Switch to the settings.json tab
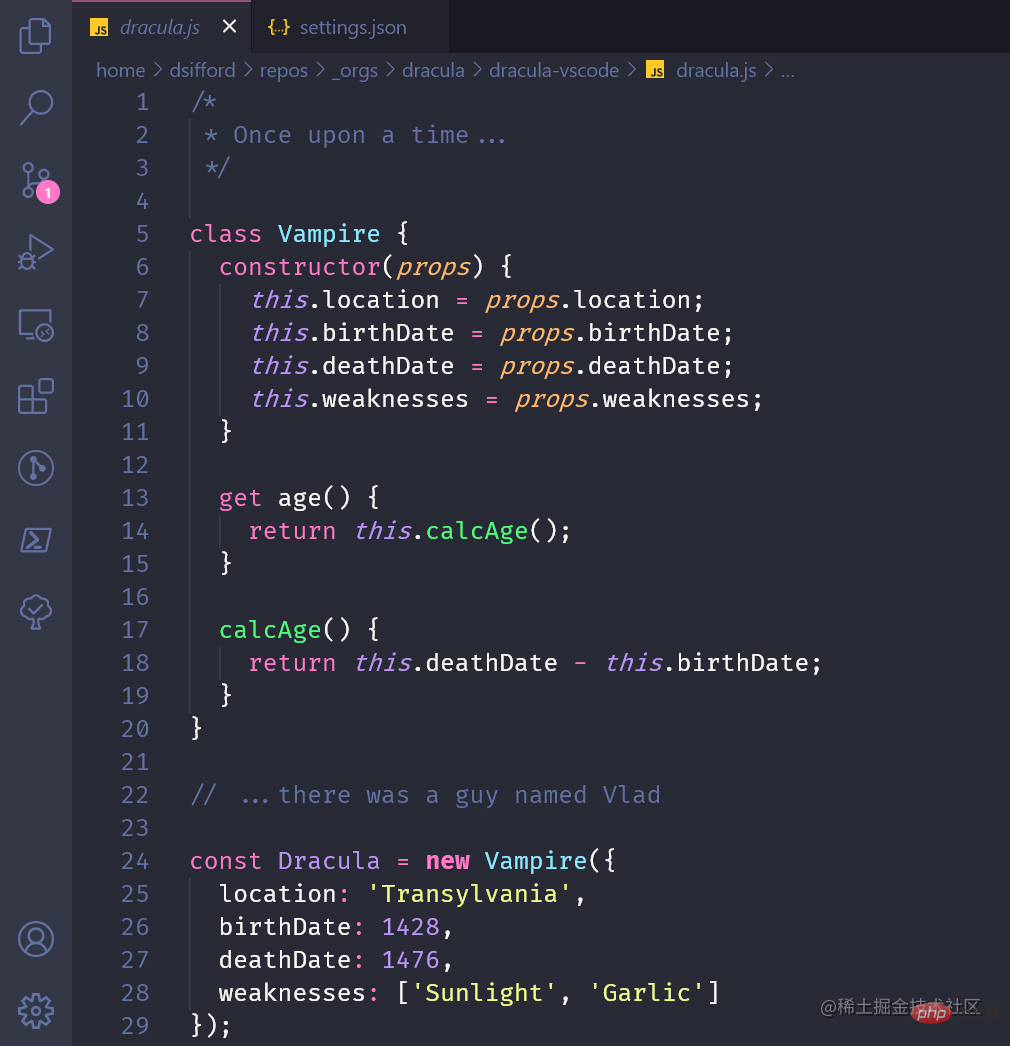The height and width of the screenshot is (1046, 1010). [x=352, y=27]
